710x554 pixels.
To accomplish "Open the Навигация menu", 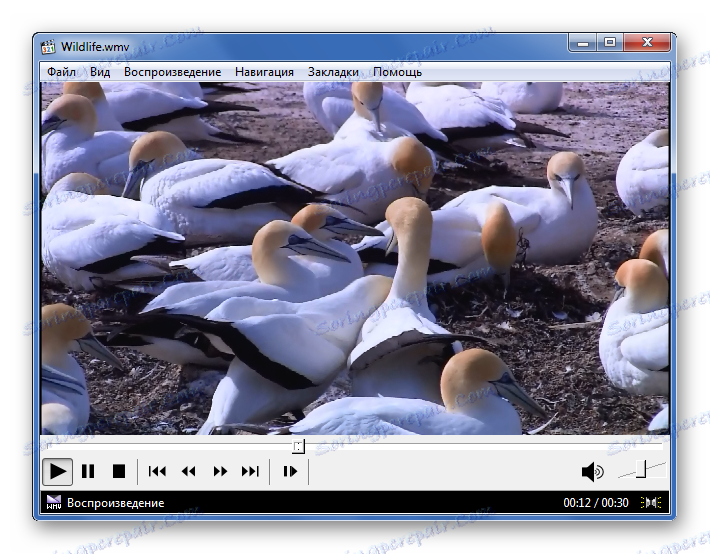I will (264, 72).
